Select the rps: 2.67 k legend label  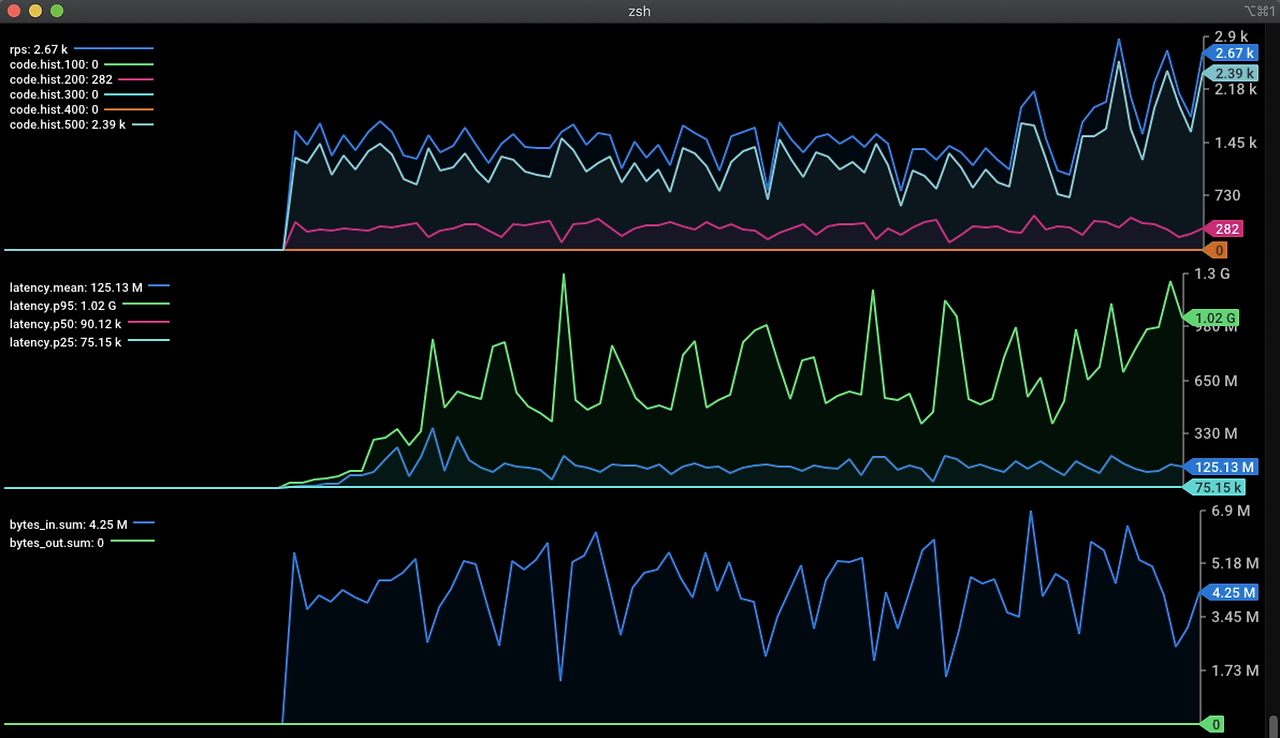pyautogui.click(x=39, y=48)
